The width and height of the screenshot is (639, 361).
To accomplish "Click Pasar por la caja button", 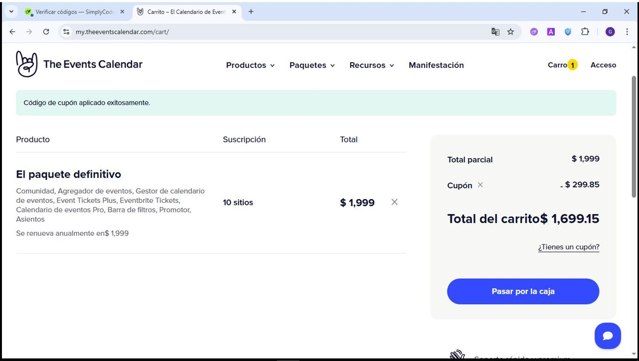I will coord(523,291).
